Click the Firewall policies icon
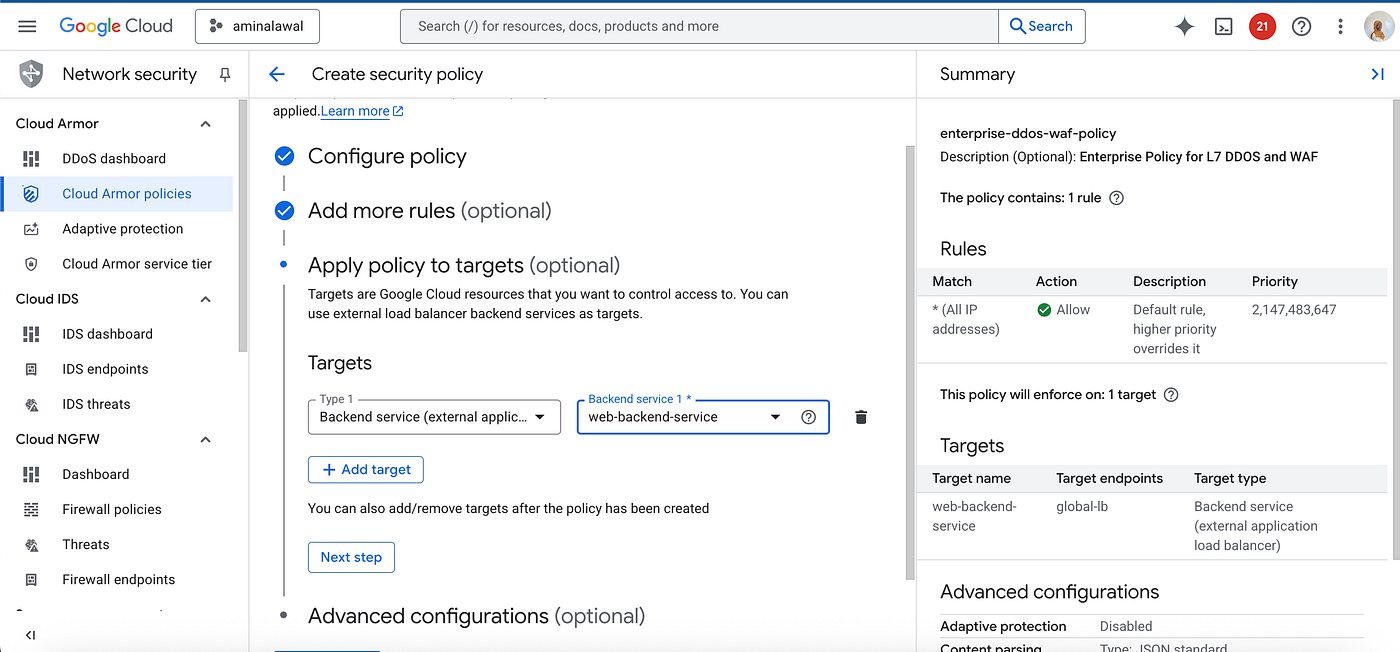 [31, 509]
